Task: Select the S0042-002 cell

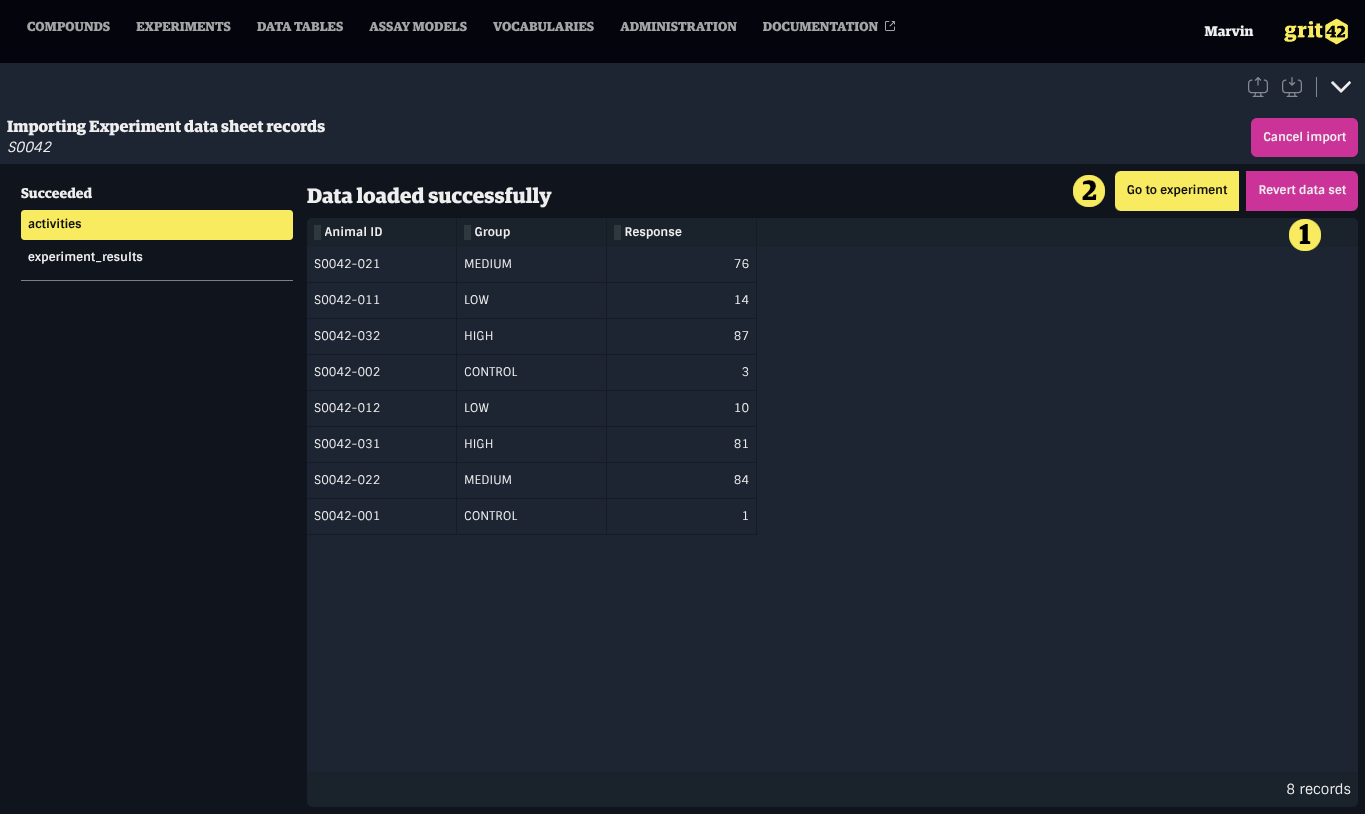Action: pos(382,372)
